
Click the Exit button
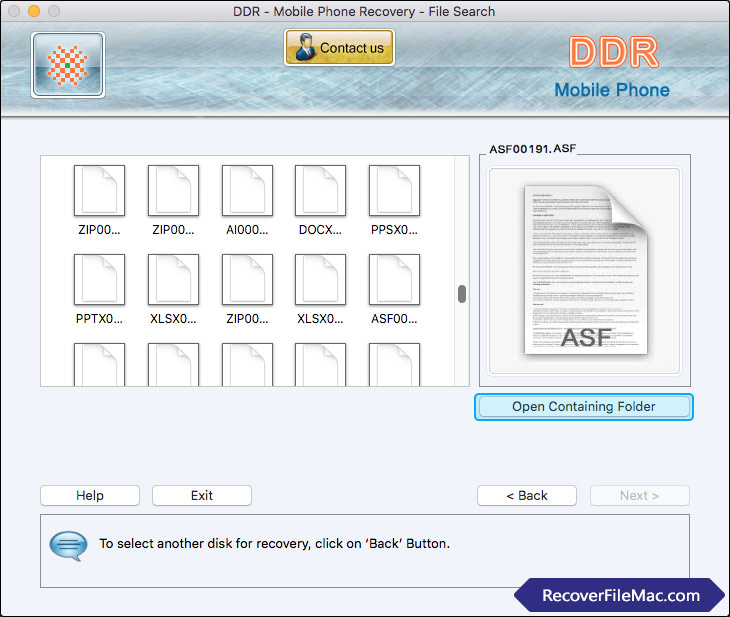202,495
